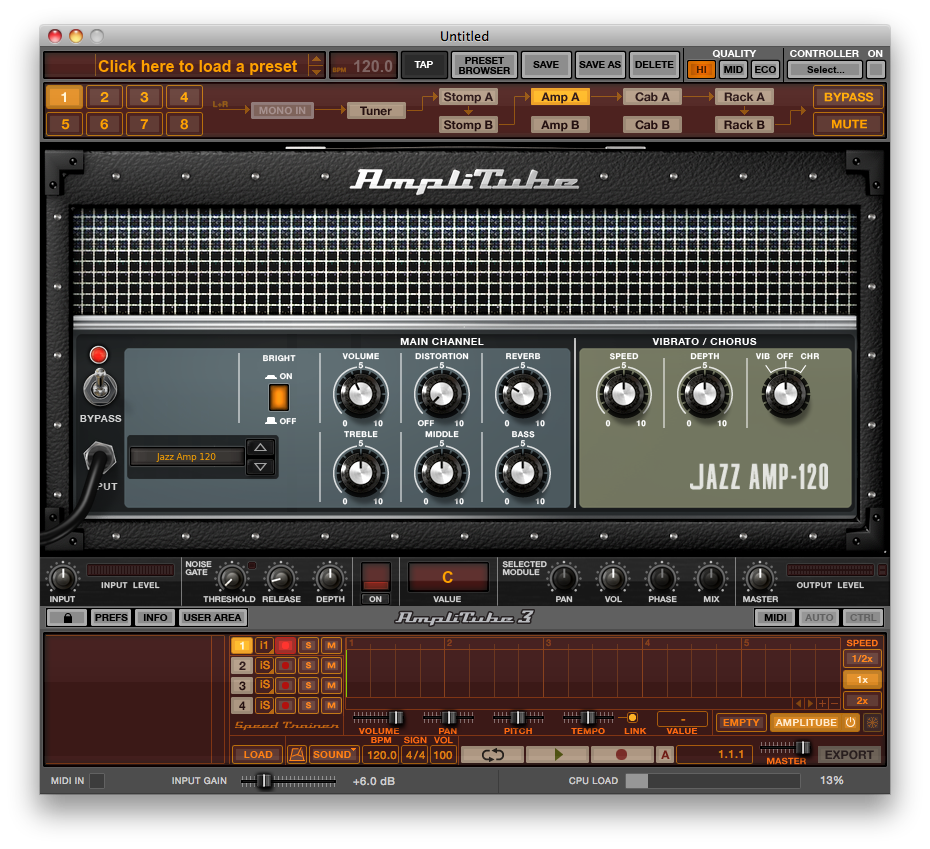Click the SAVE AS button
This screenshot has width=930, height=849.
[x=600, y=65]
